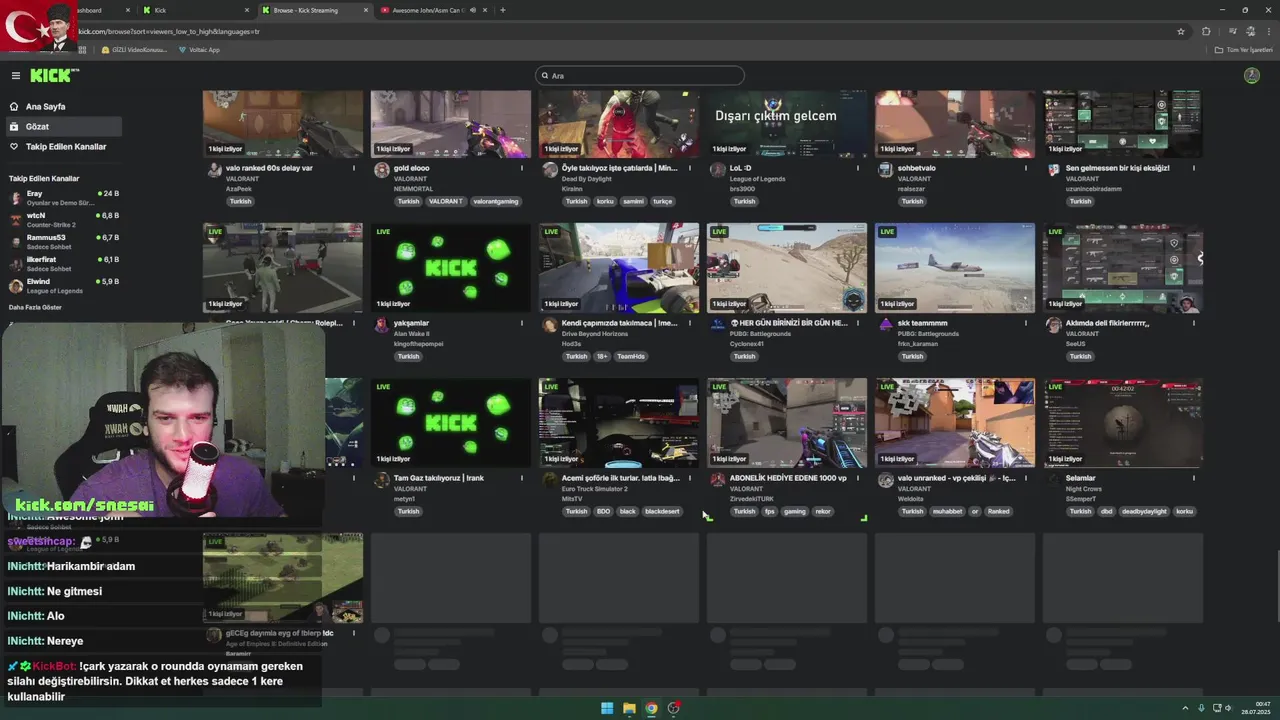Open options menu for skk teammmm stream
Screen dimensions: 1280x720
1026,323
